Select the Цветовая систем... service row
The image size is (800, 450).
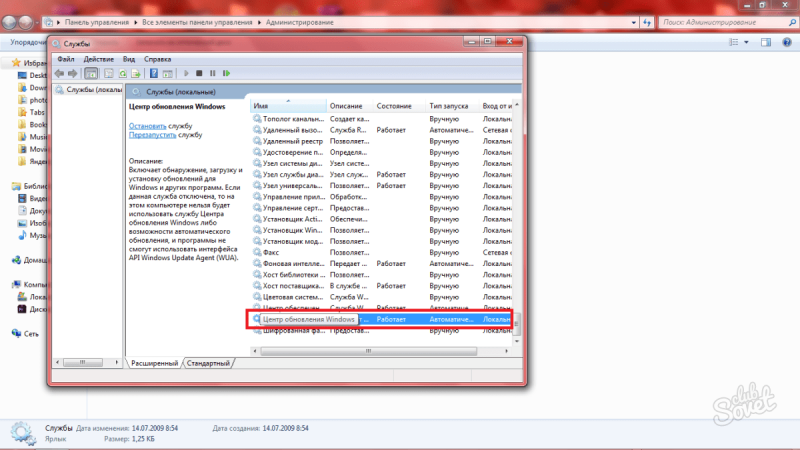tap(381, 297)
